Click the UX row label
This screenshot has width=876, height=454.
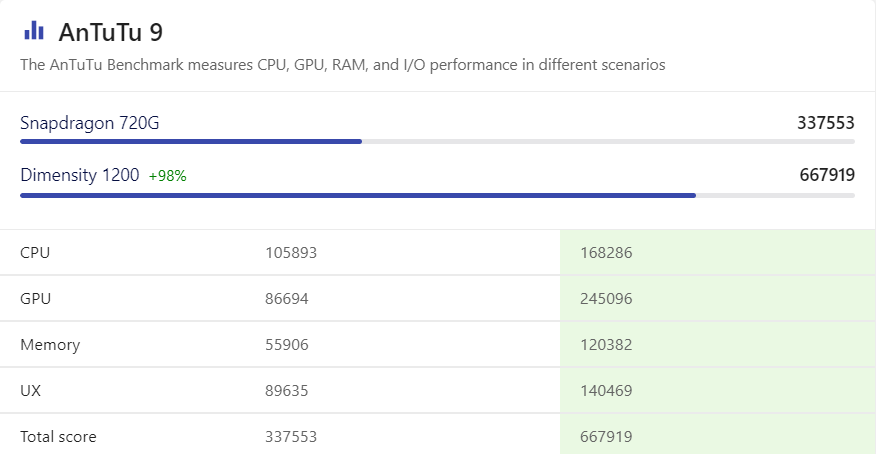click(x=30, y=390)
